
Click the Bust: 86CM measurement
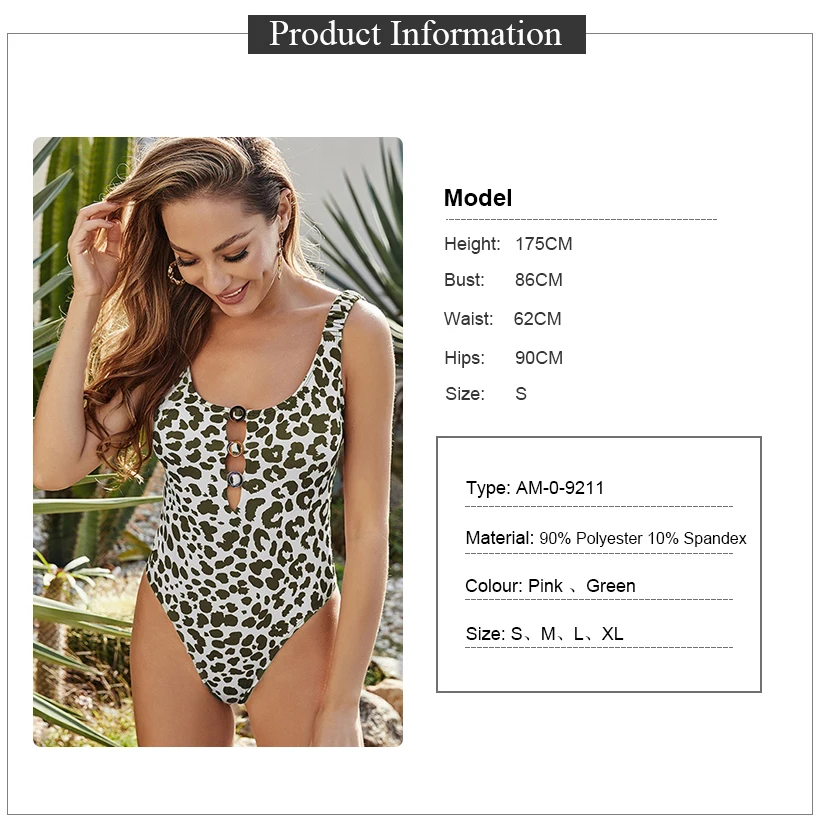(x=503, y=280)
